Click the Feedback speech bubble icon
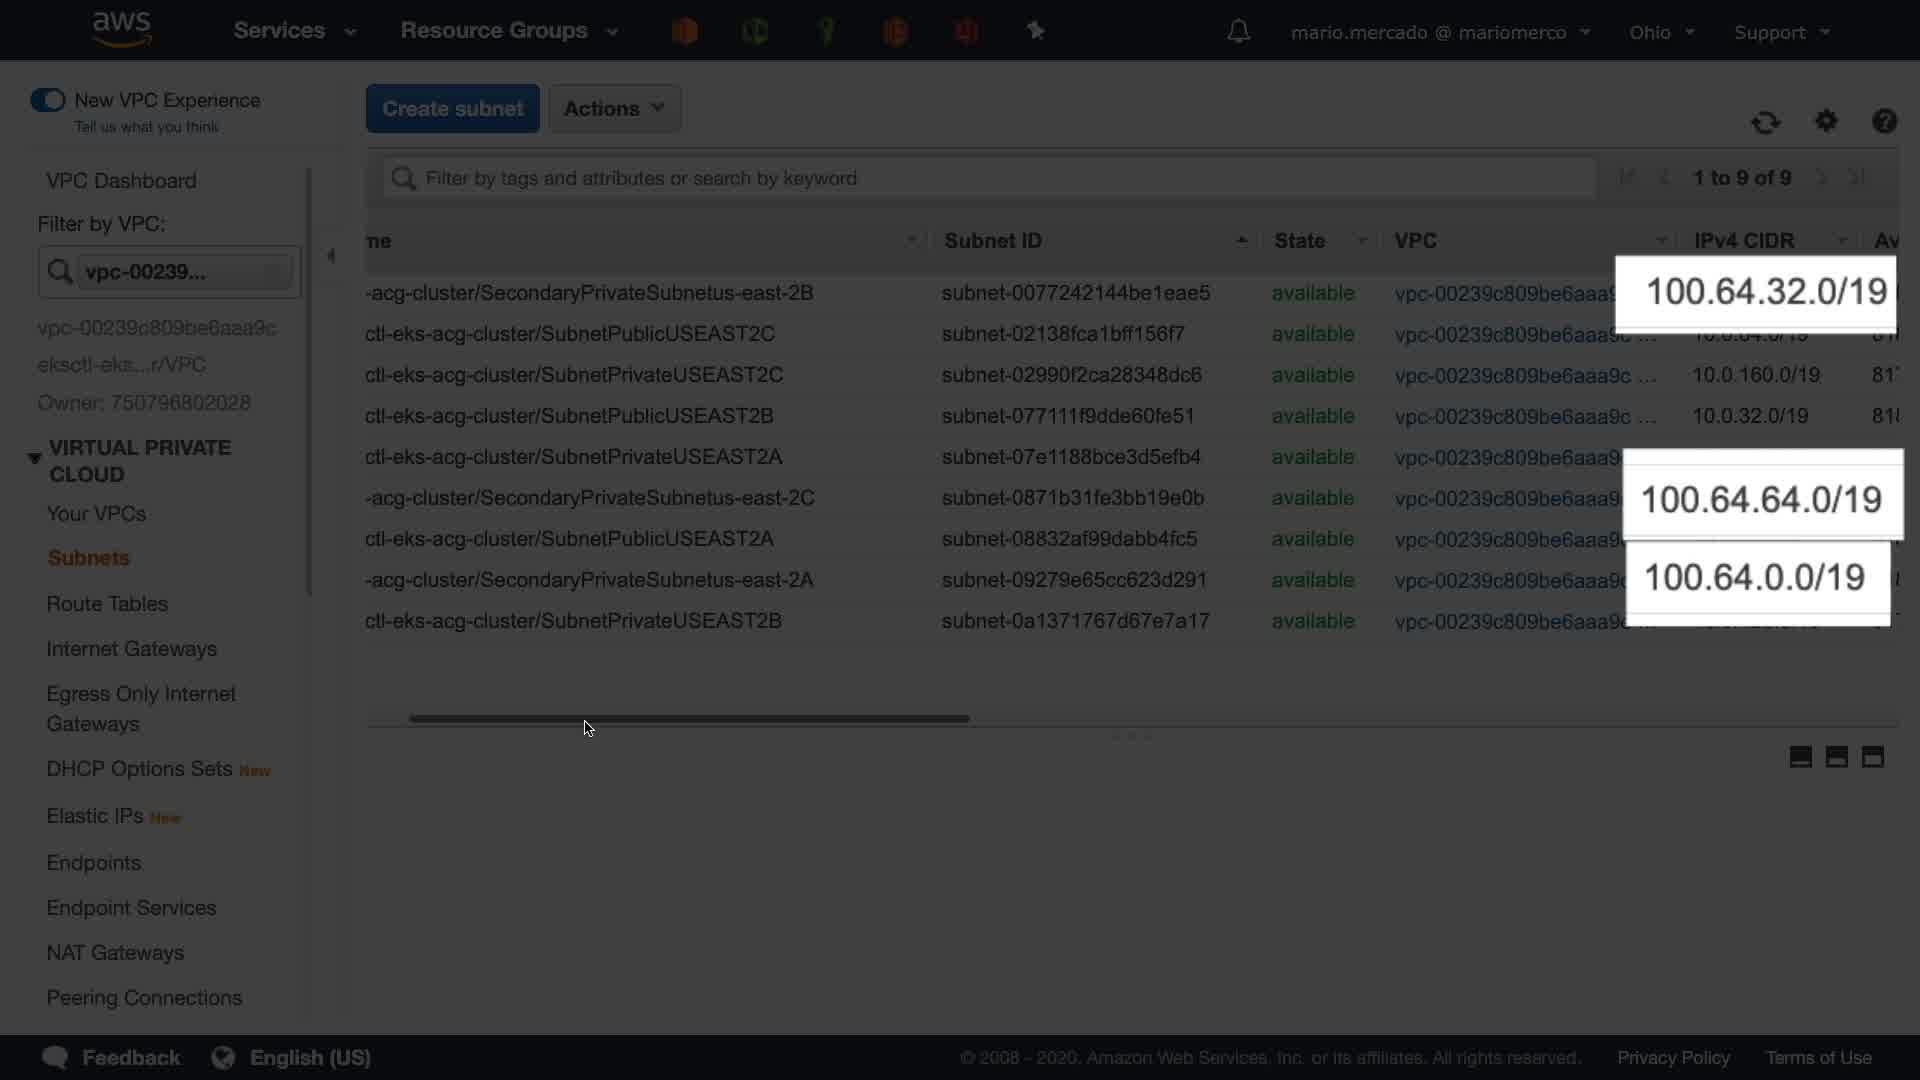This screenshot has width=1920, height=1080. pos(55,1057)
